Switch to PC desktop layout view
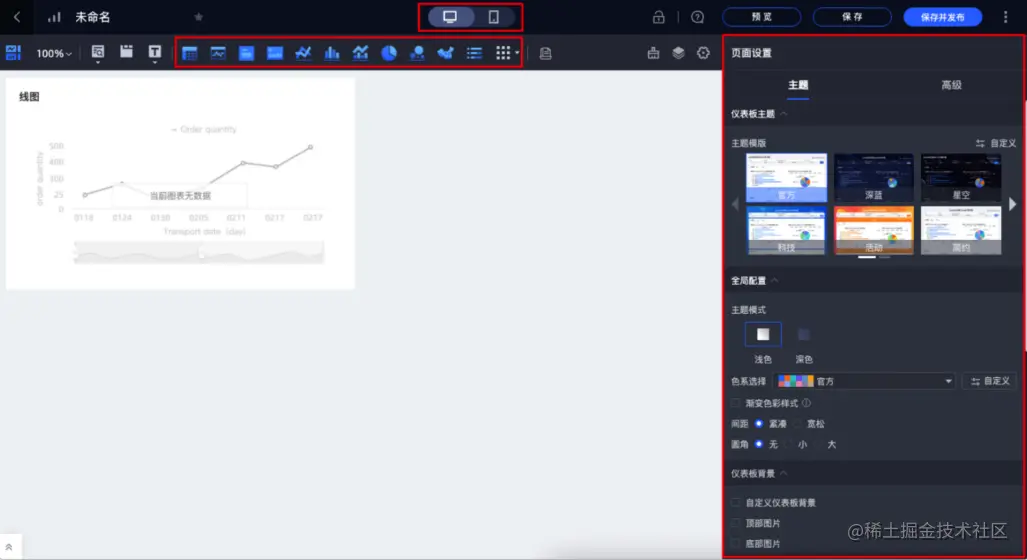The width and height of the screenshot is (1027, 560). coord(450,17)
